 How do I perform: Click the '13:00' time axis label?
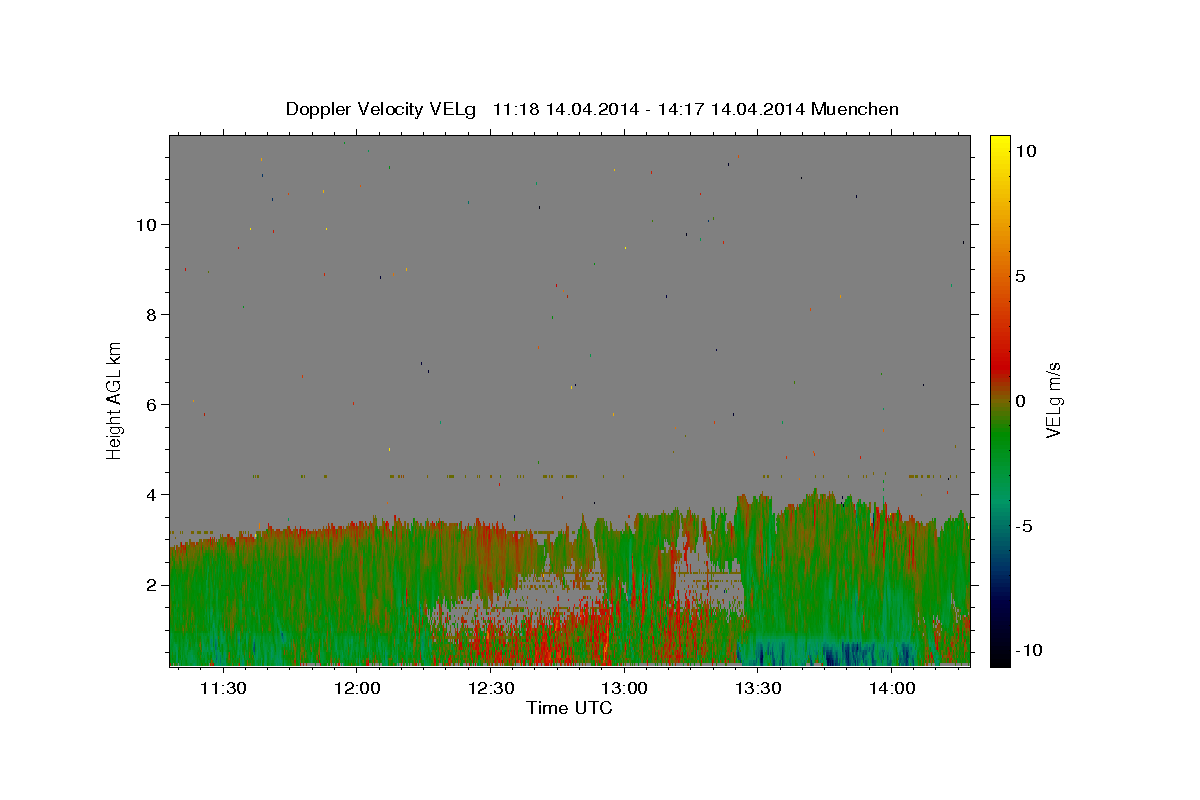coord(624,688)
